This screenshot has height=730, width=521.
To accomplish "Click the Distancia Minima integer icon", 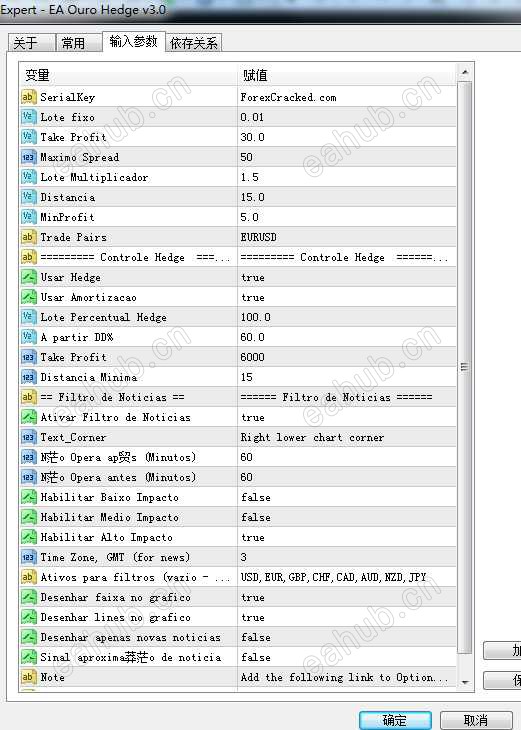I will coord(28,377).
